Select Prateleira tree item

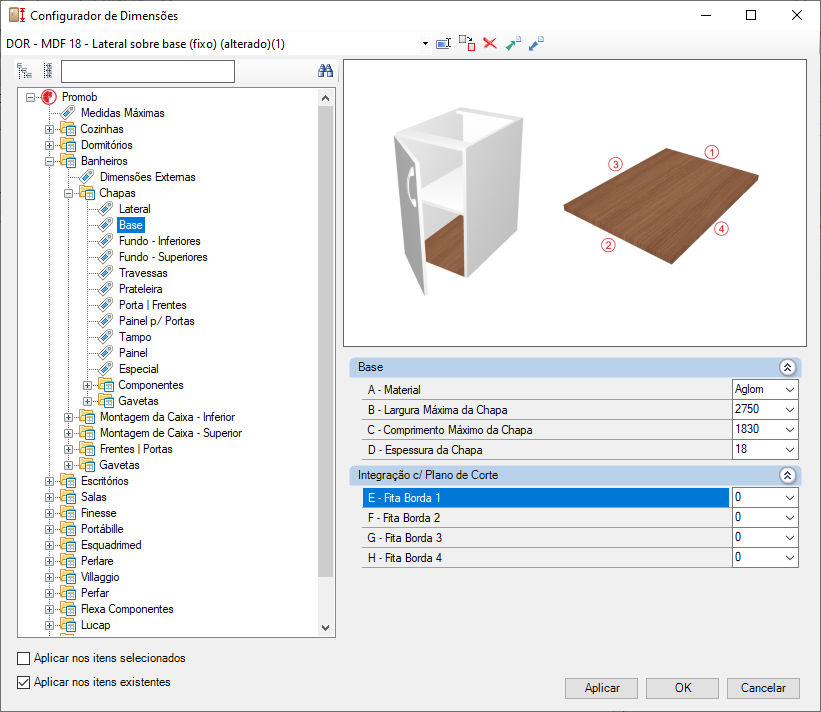click(x=140, y=288)
